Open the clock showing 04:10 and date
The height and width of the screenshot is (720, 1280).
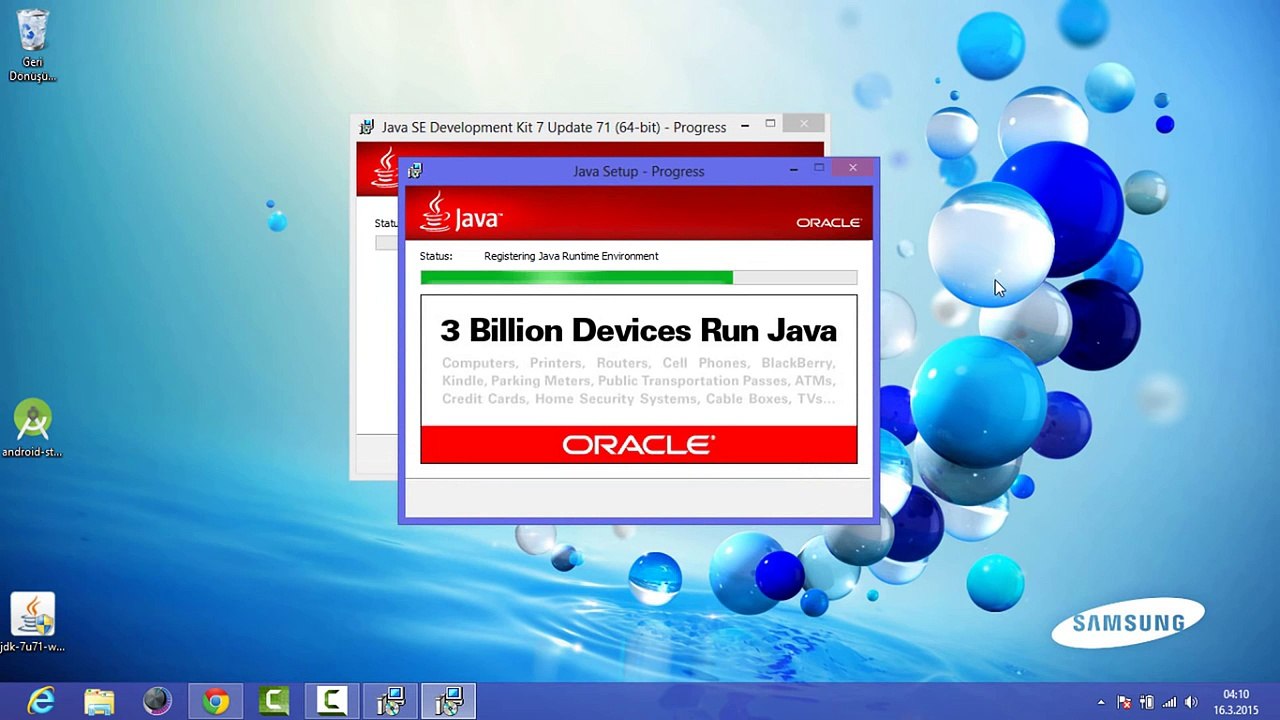pos(1236,702)
